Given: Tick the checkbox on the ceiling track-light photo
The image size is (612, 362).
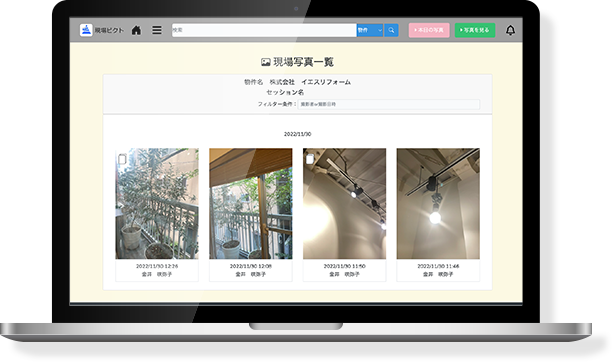Looking at the screenshot, I should tap(310, 159).
